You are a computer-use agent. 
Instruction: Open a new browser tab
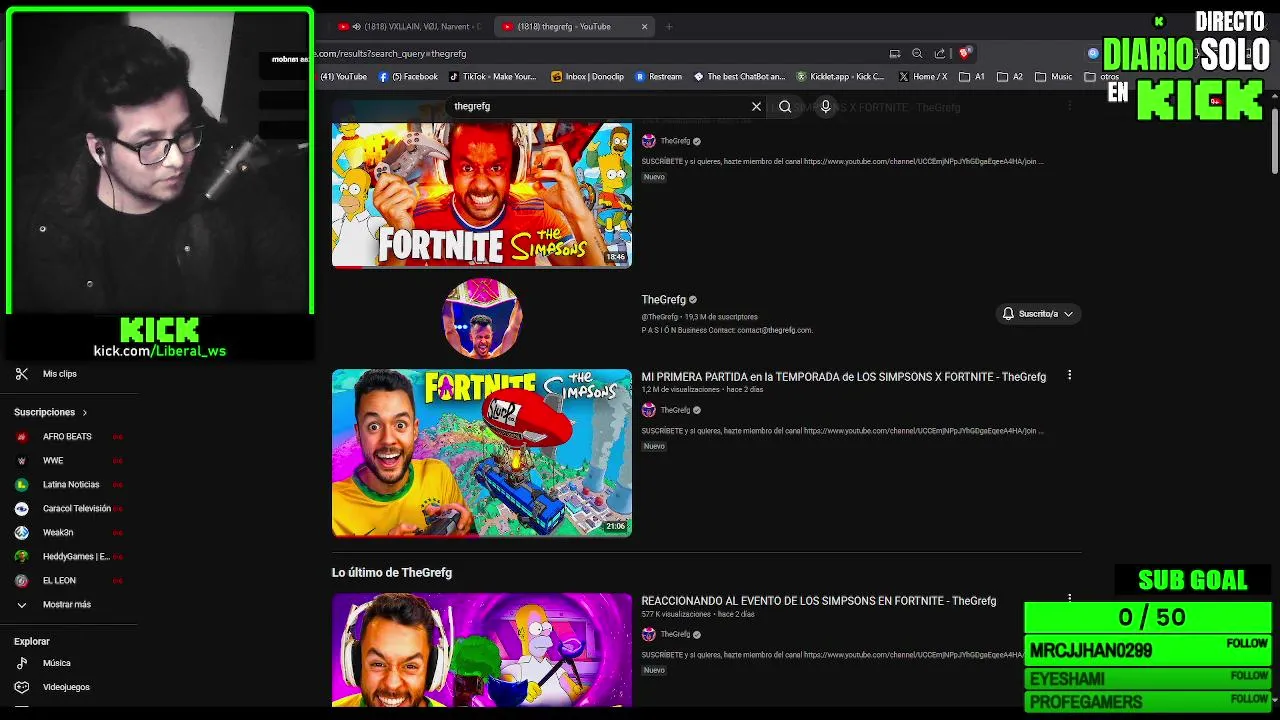[669, 27]
